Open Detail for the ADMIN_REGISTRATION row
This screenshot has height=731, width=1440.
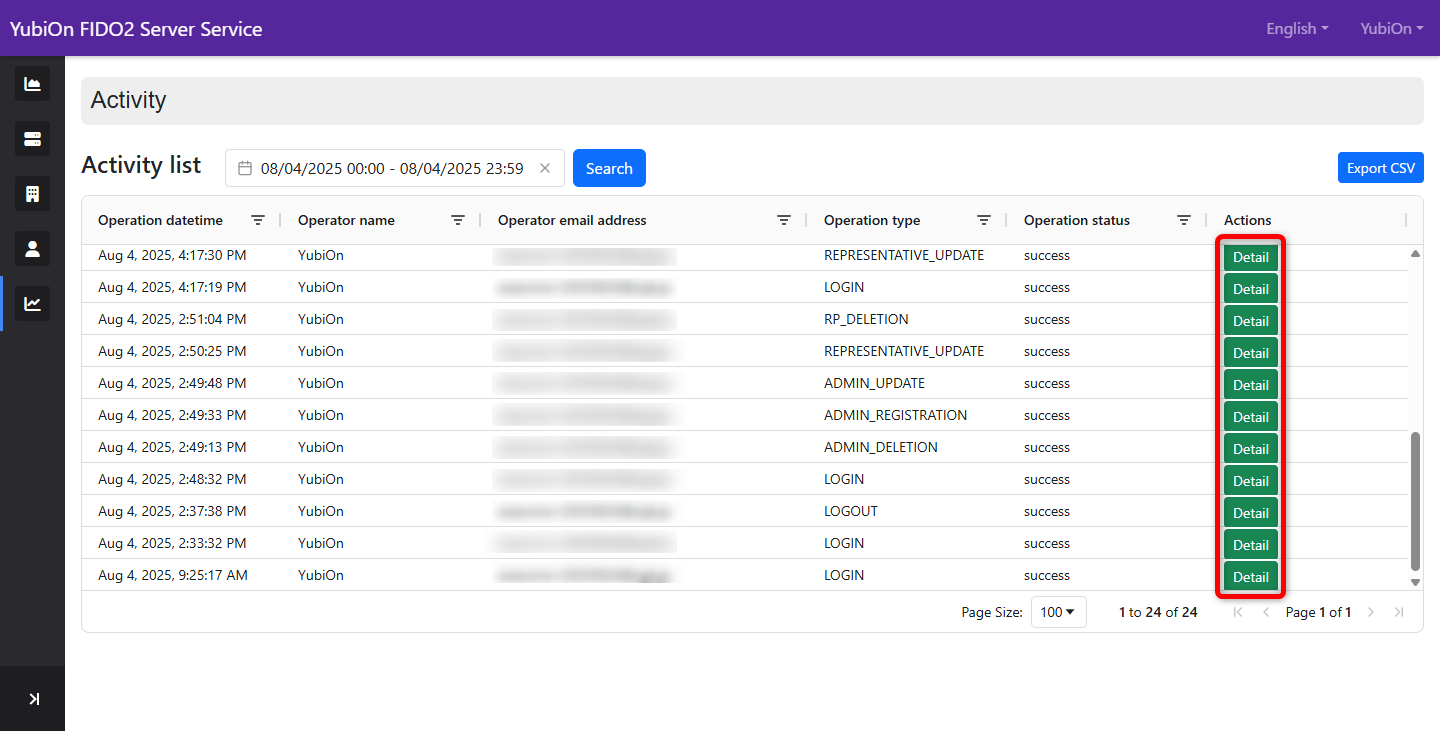[x=1251, y=417]
